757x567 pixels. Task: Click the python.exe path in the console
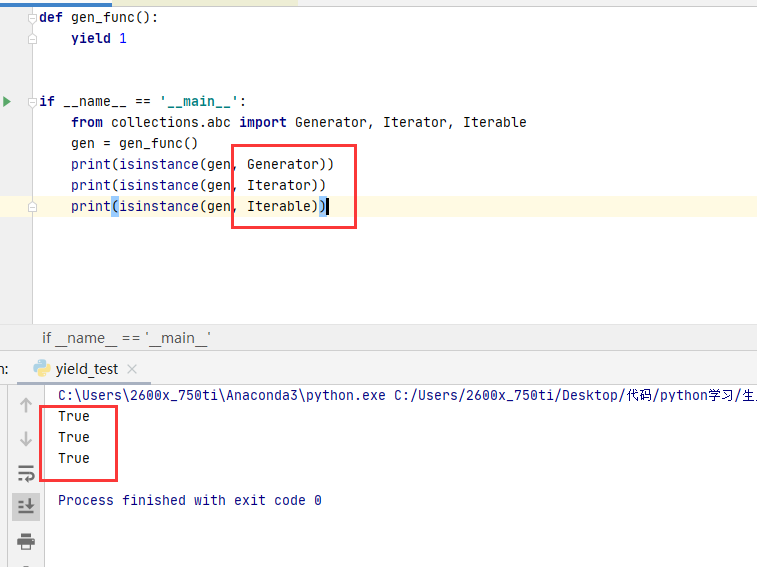coord(222,396)
